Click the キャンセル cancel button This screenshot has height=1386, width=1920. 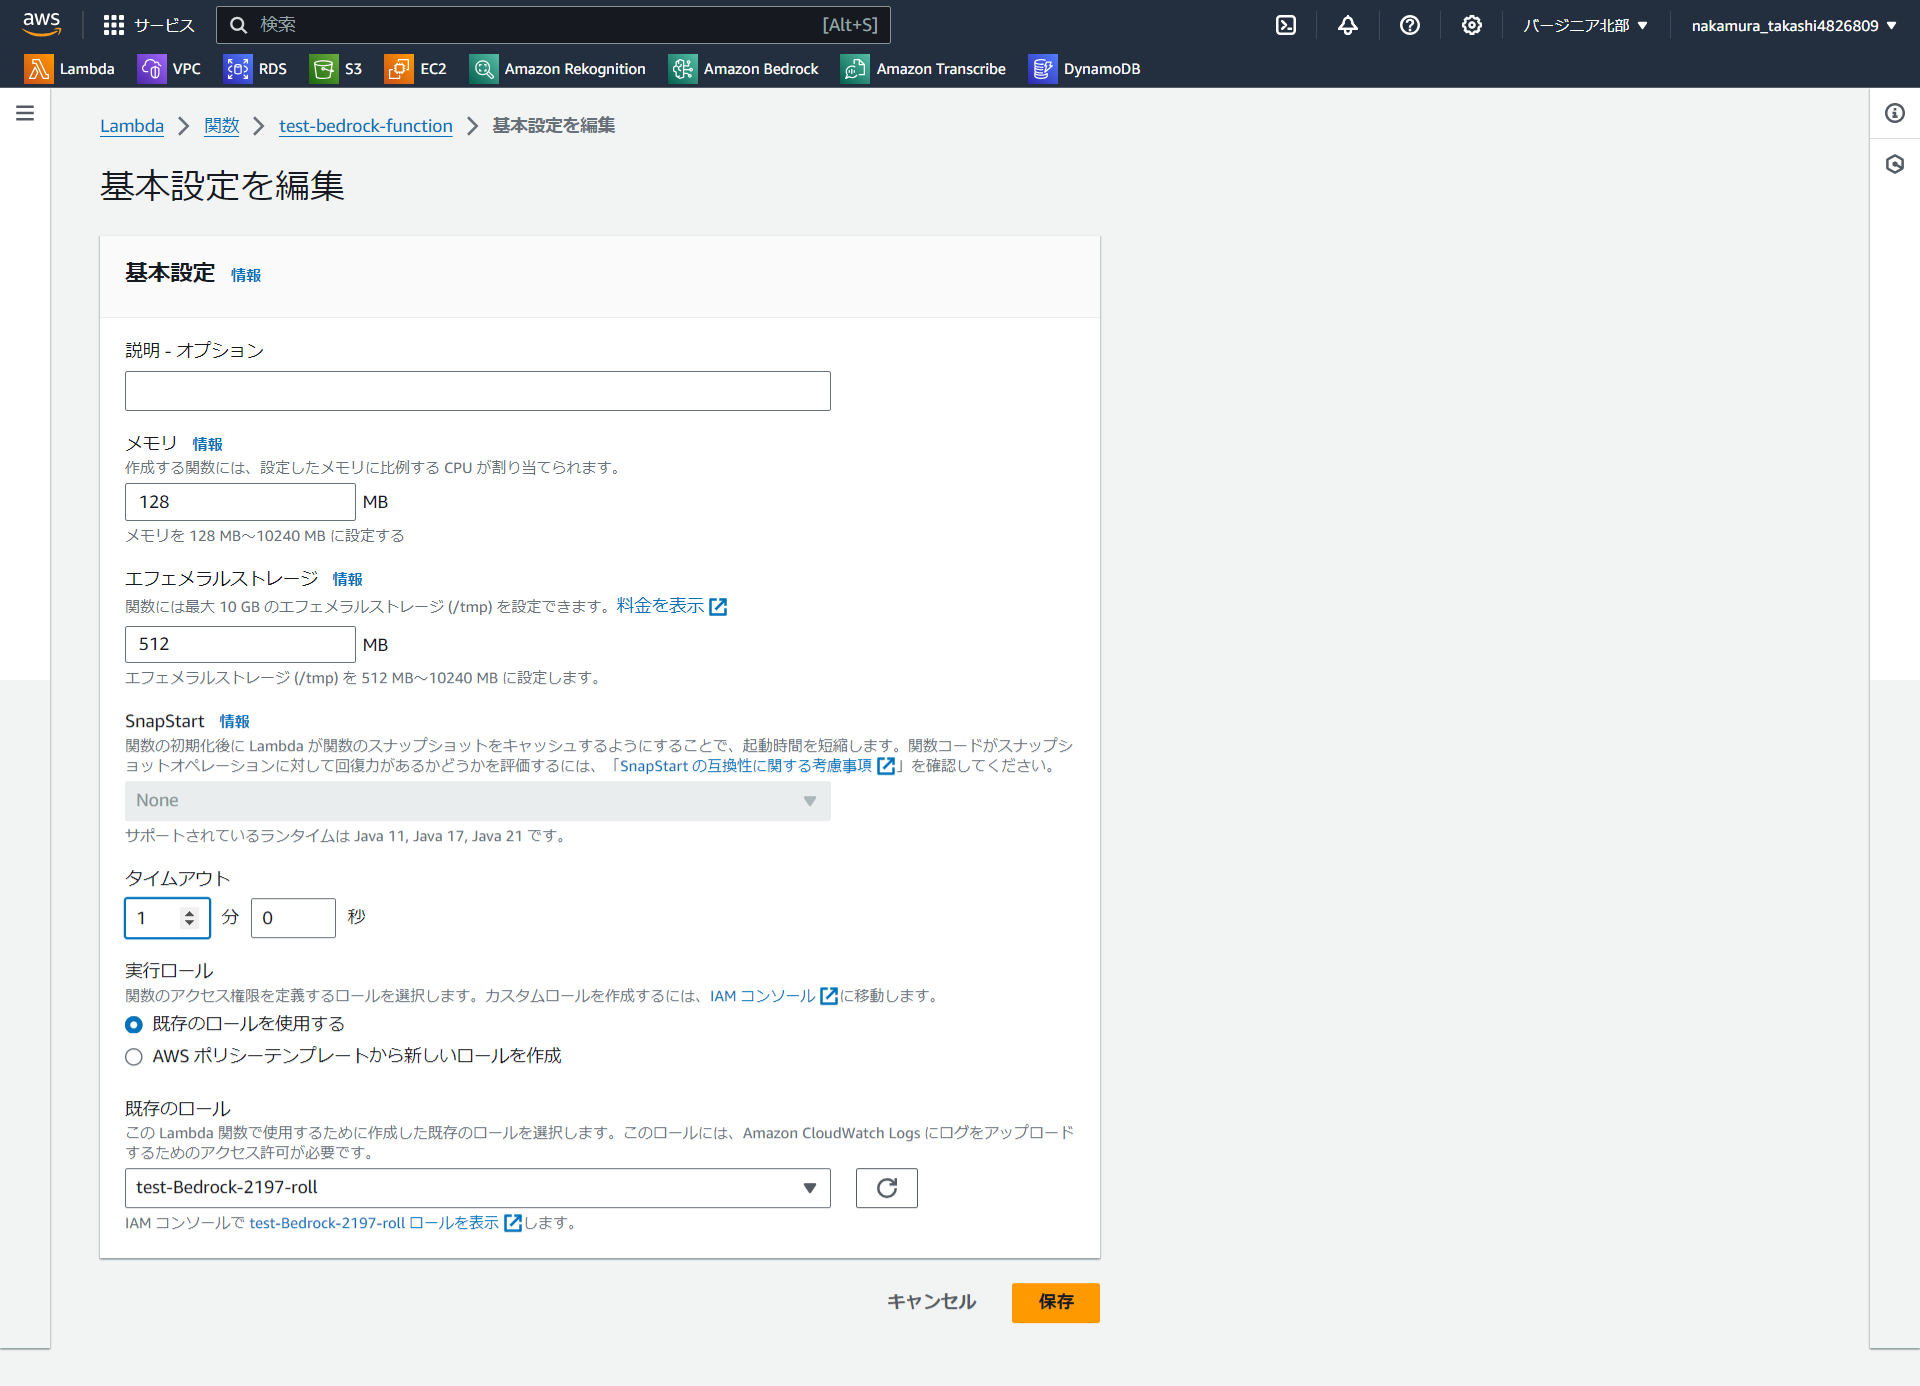[x=931, y=1302]
